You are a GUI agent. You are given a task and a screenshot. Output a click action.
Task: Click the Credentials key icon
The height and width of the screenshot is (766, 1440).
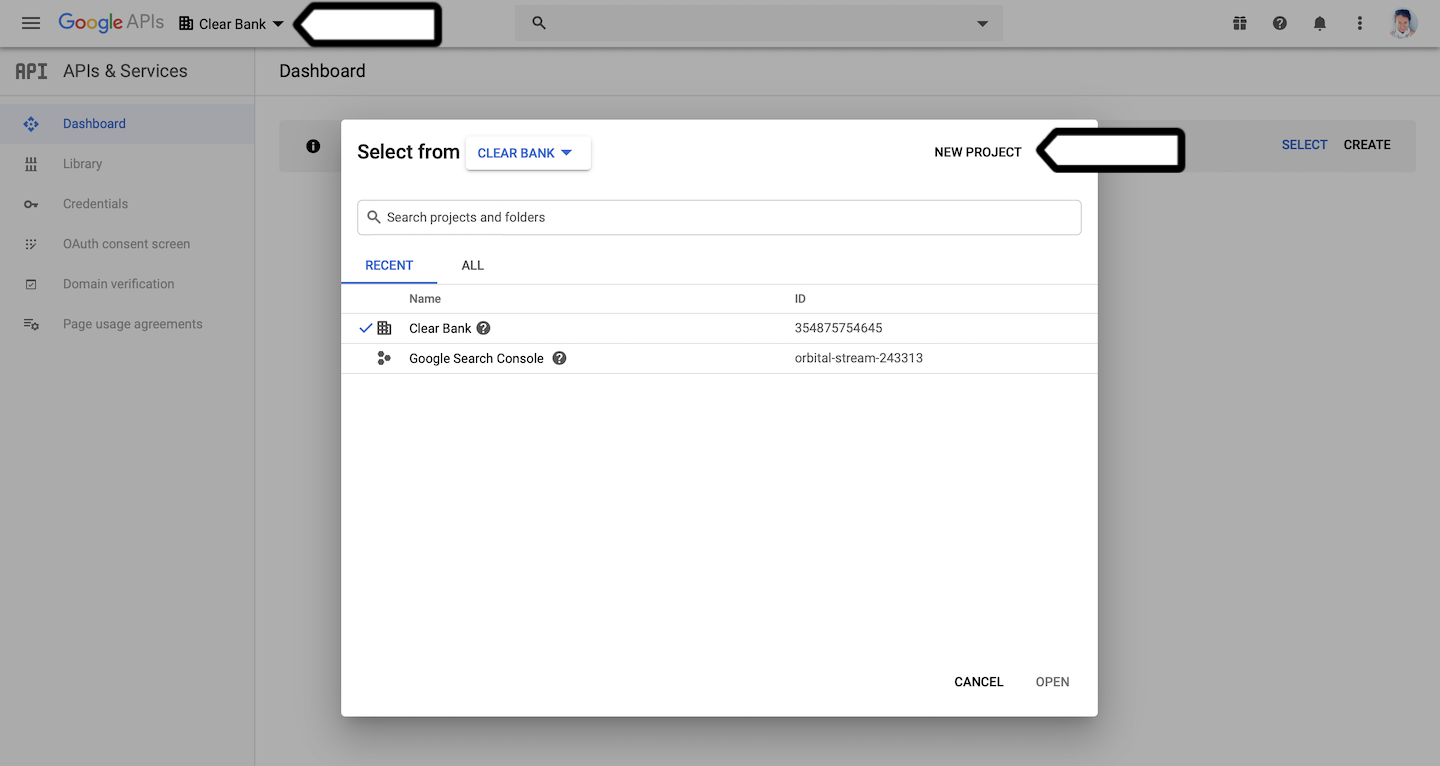click(x=31, y=204)
